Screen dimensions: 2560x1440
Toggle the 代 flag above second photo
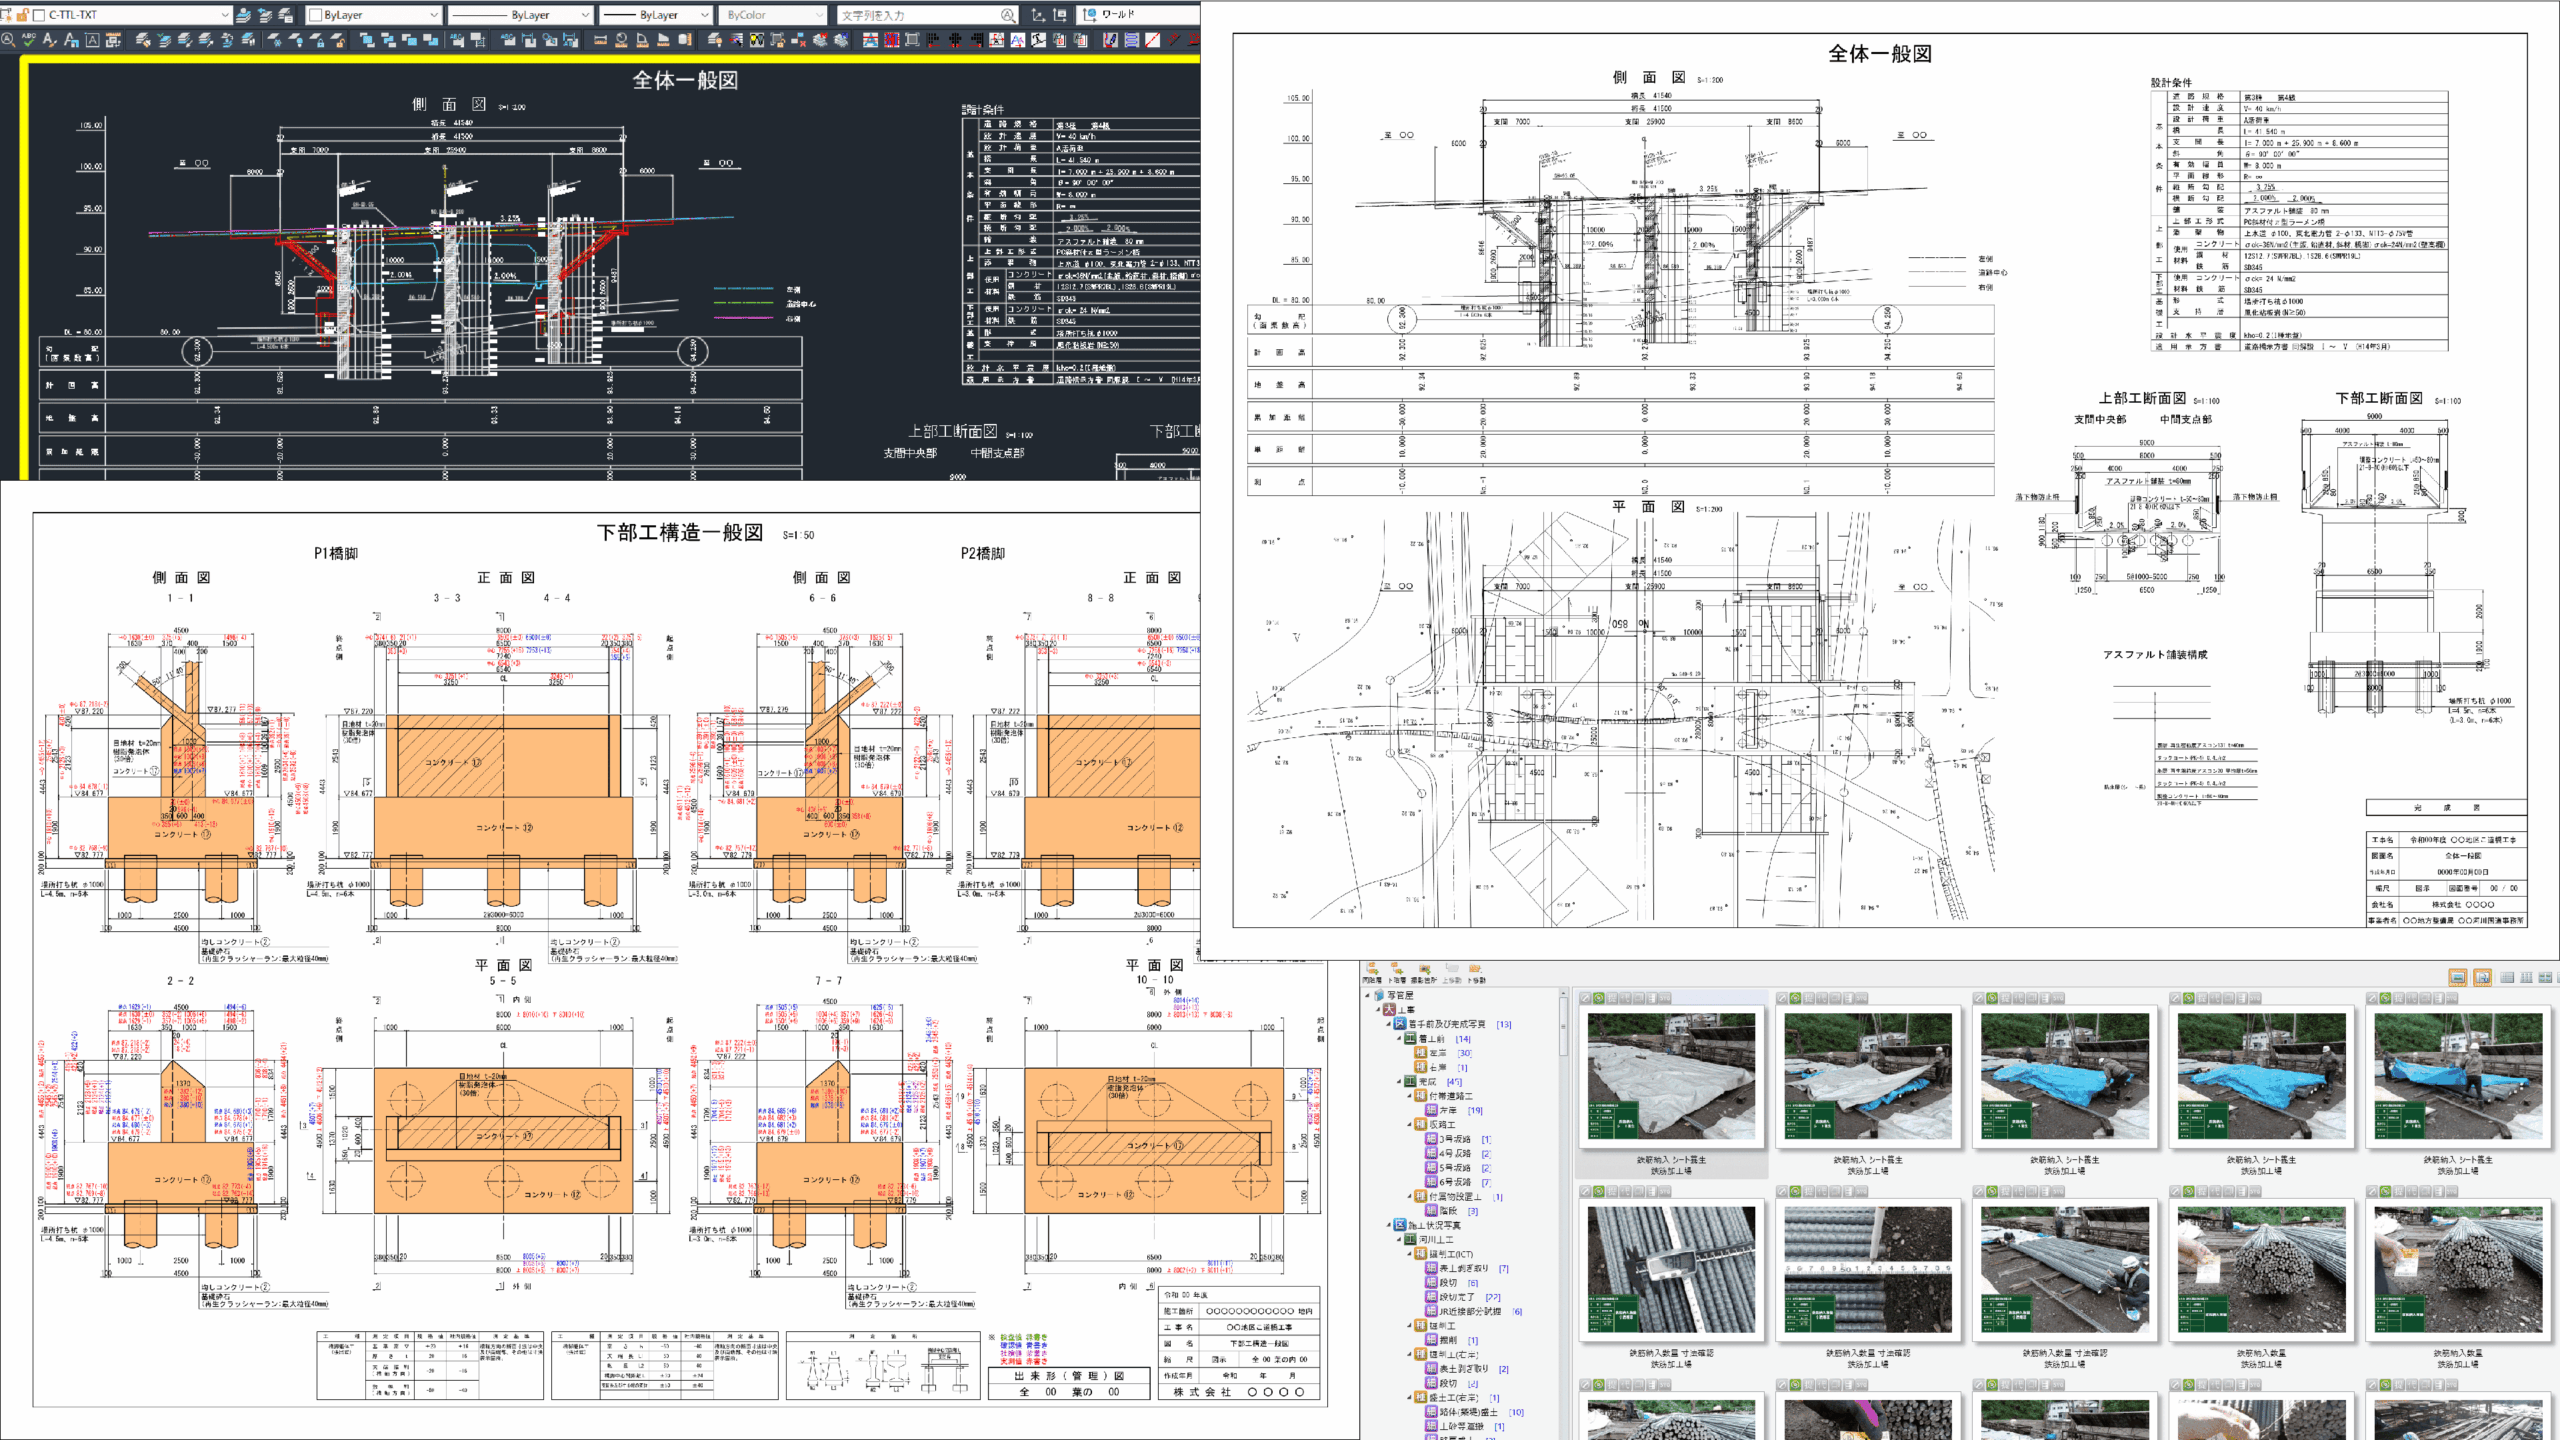pyautogui.click(x=1822, y=998)
